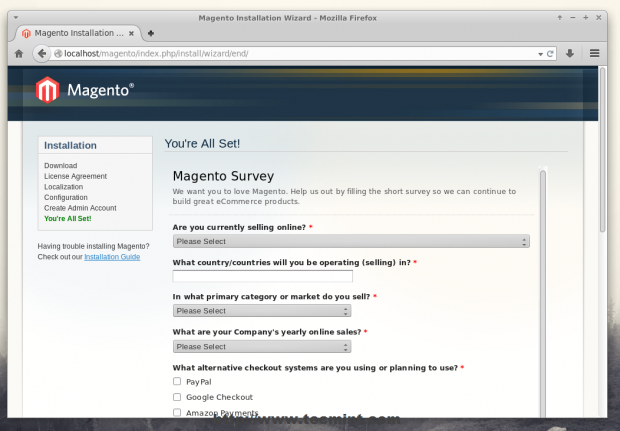Viewport: 620px width, 431px height.
Task: Click the green 'You're All Set!' step
Action: coord(68,219)
